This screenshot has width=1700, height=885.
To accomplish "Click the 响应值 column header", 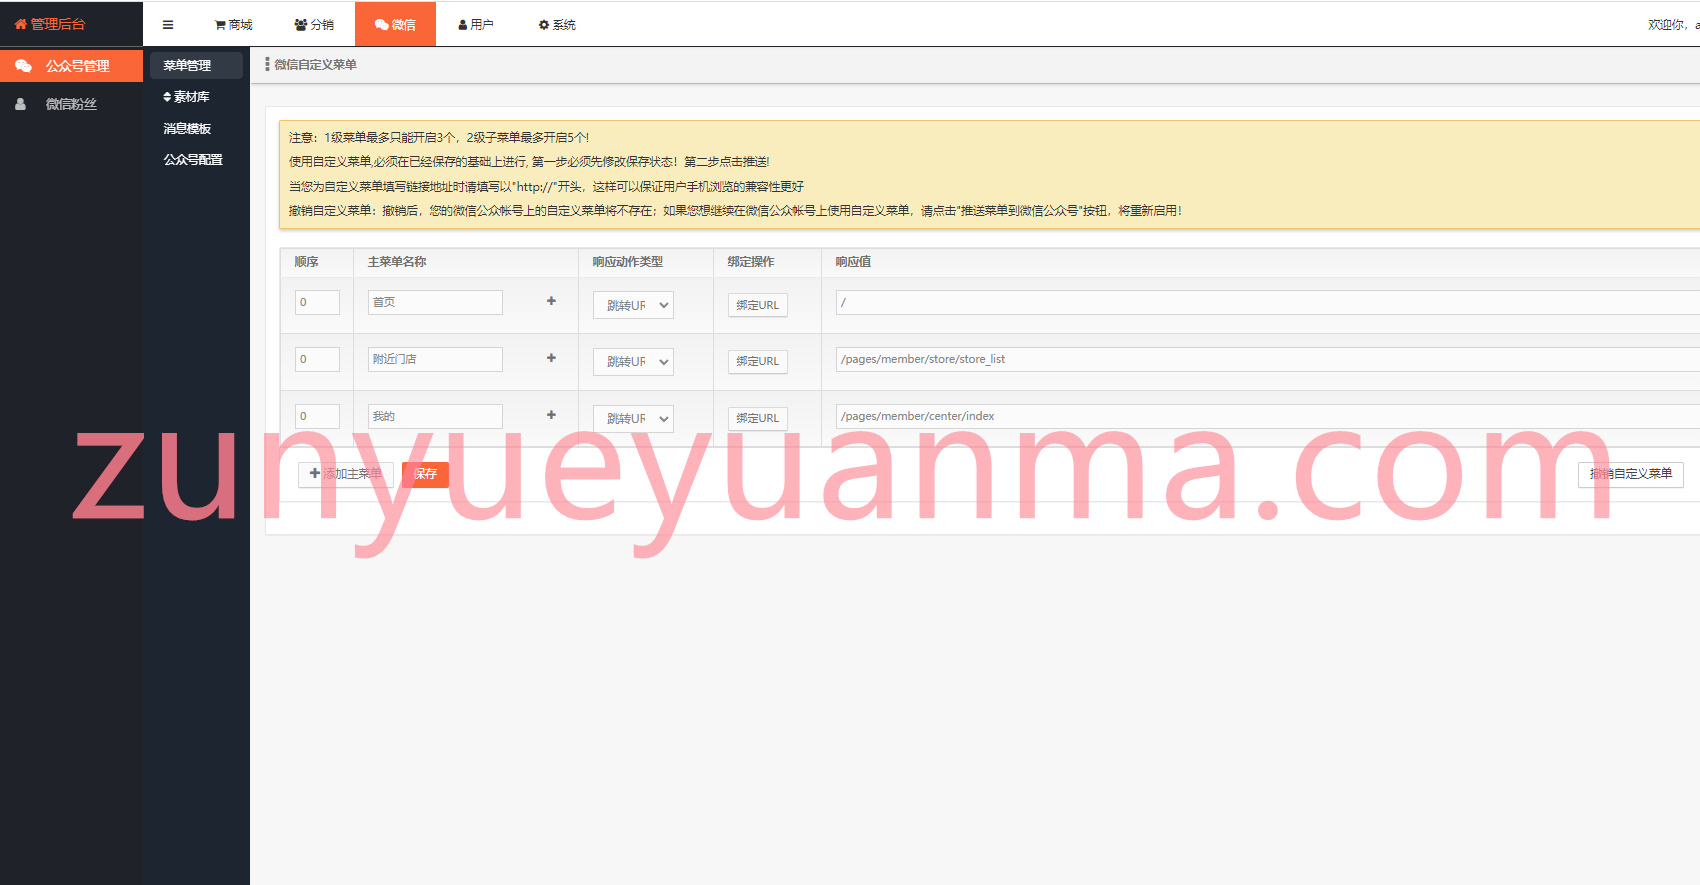I will 853,262.
